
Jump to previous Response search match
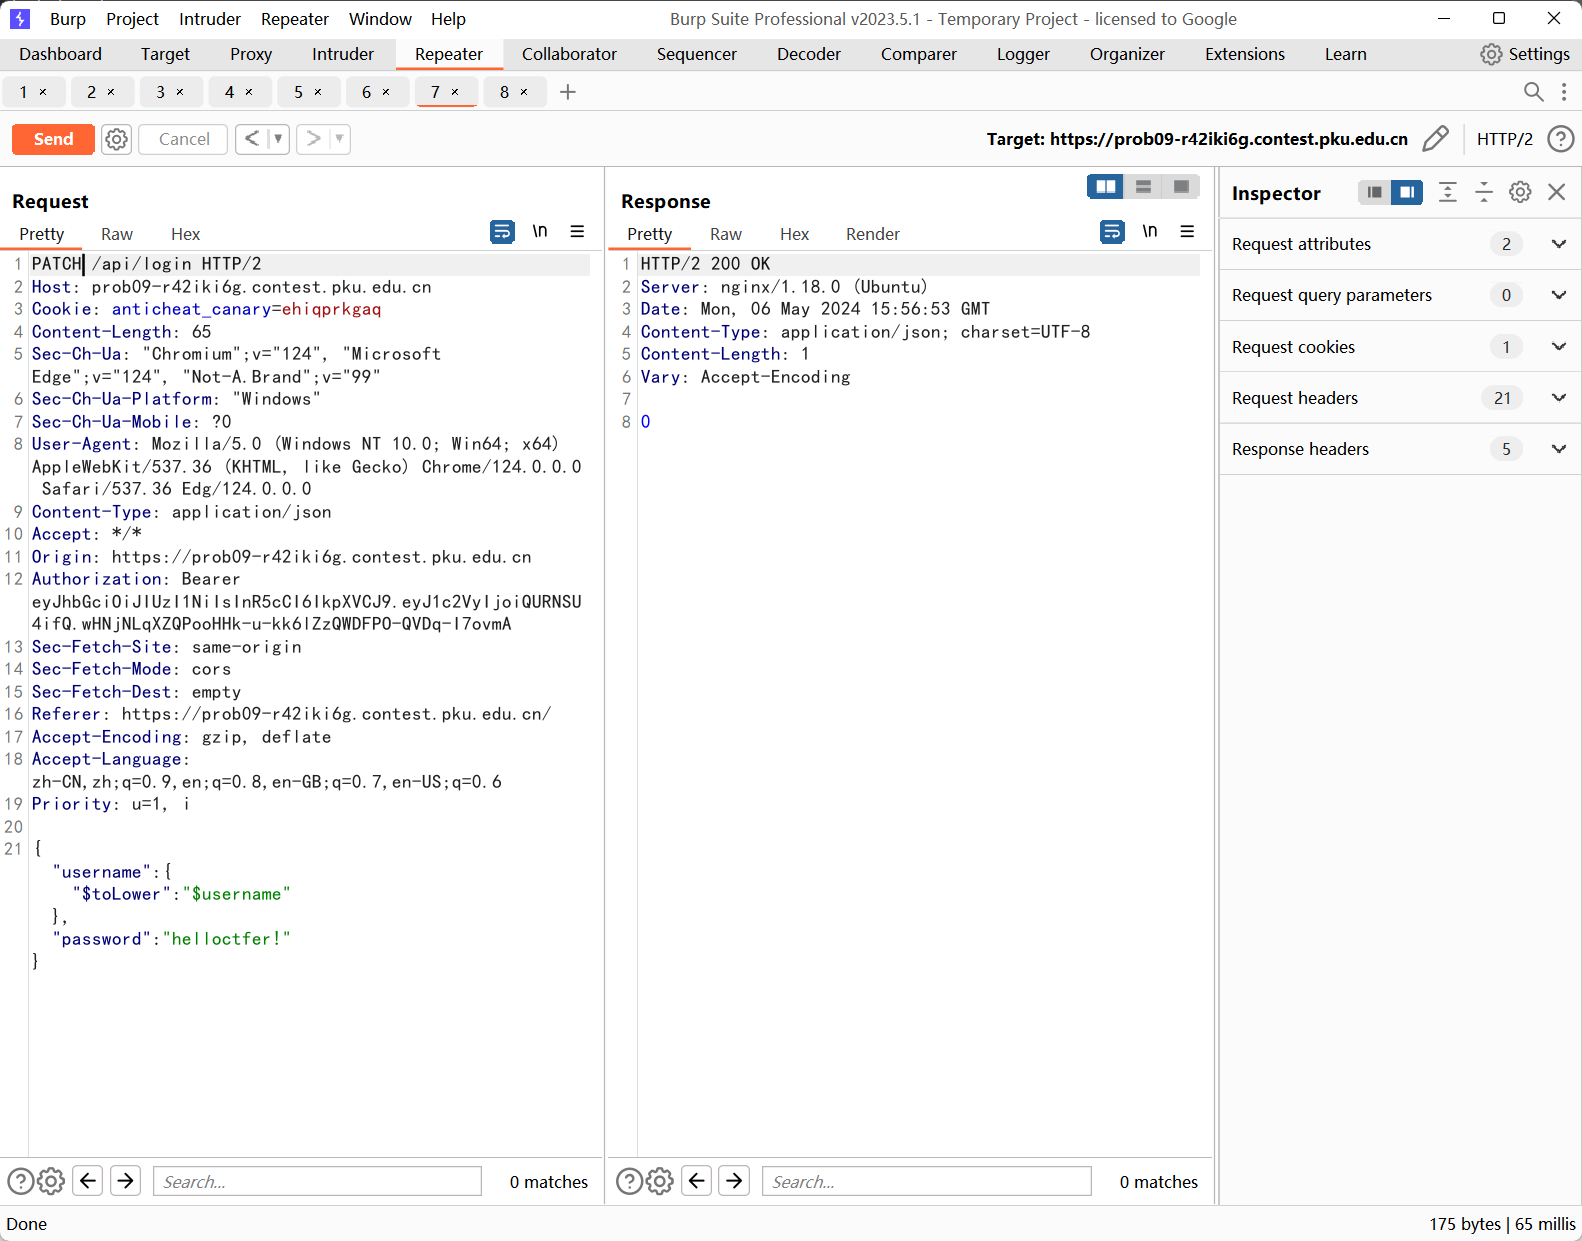pos(697,1181)
